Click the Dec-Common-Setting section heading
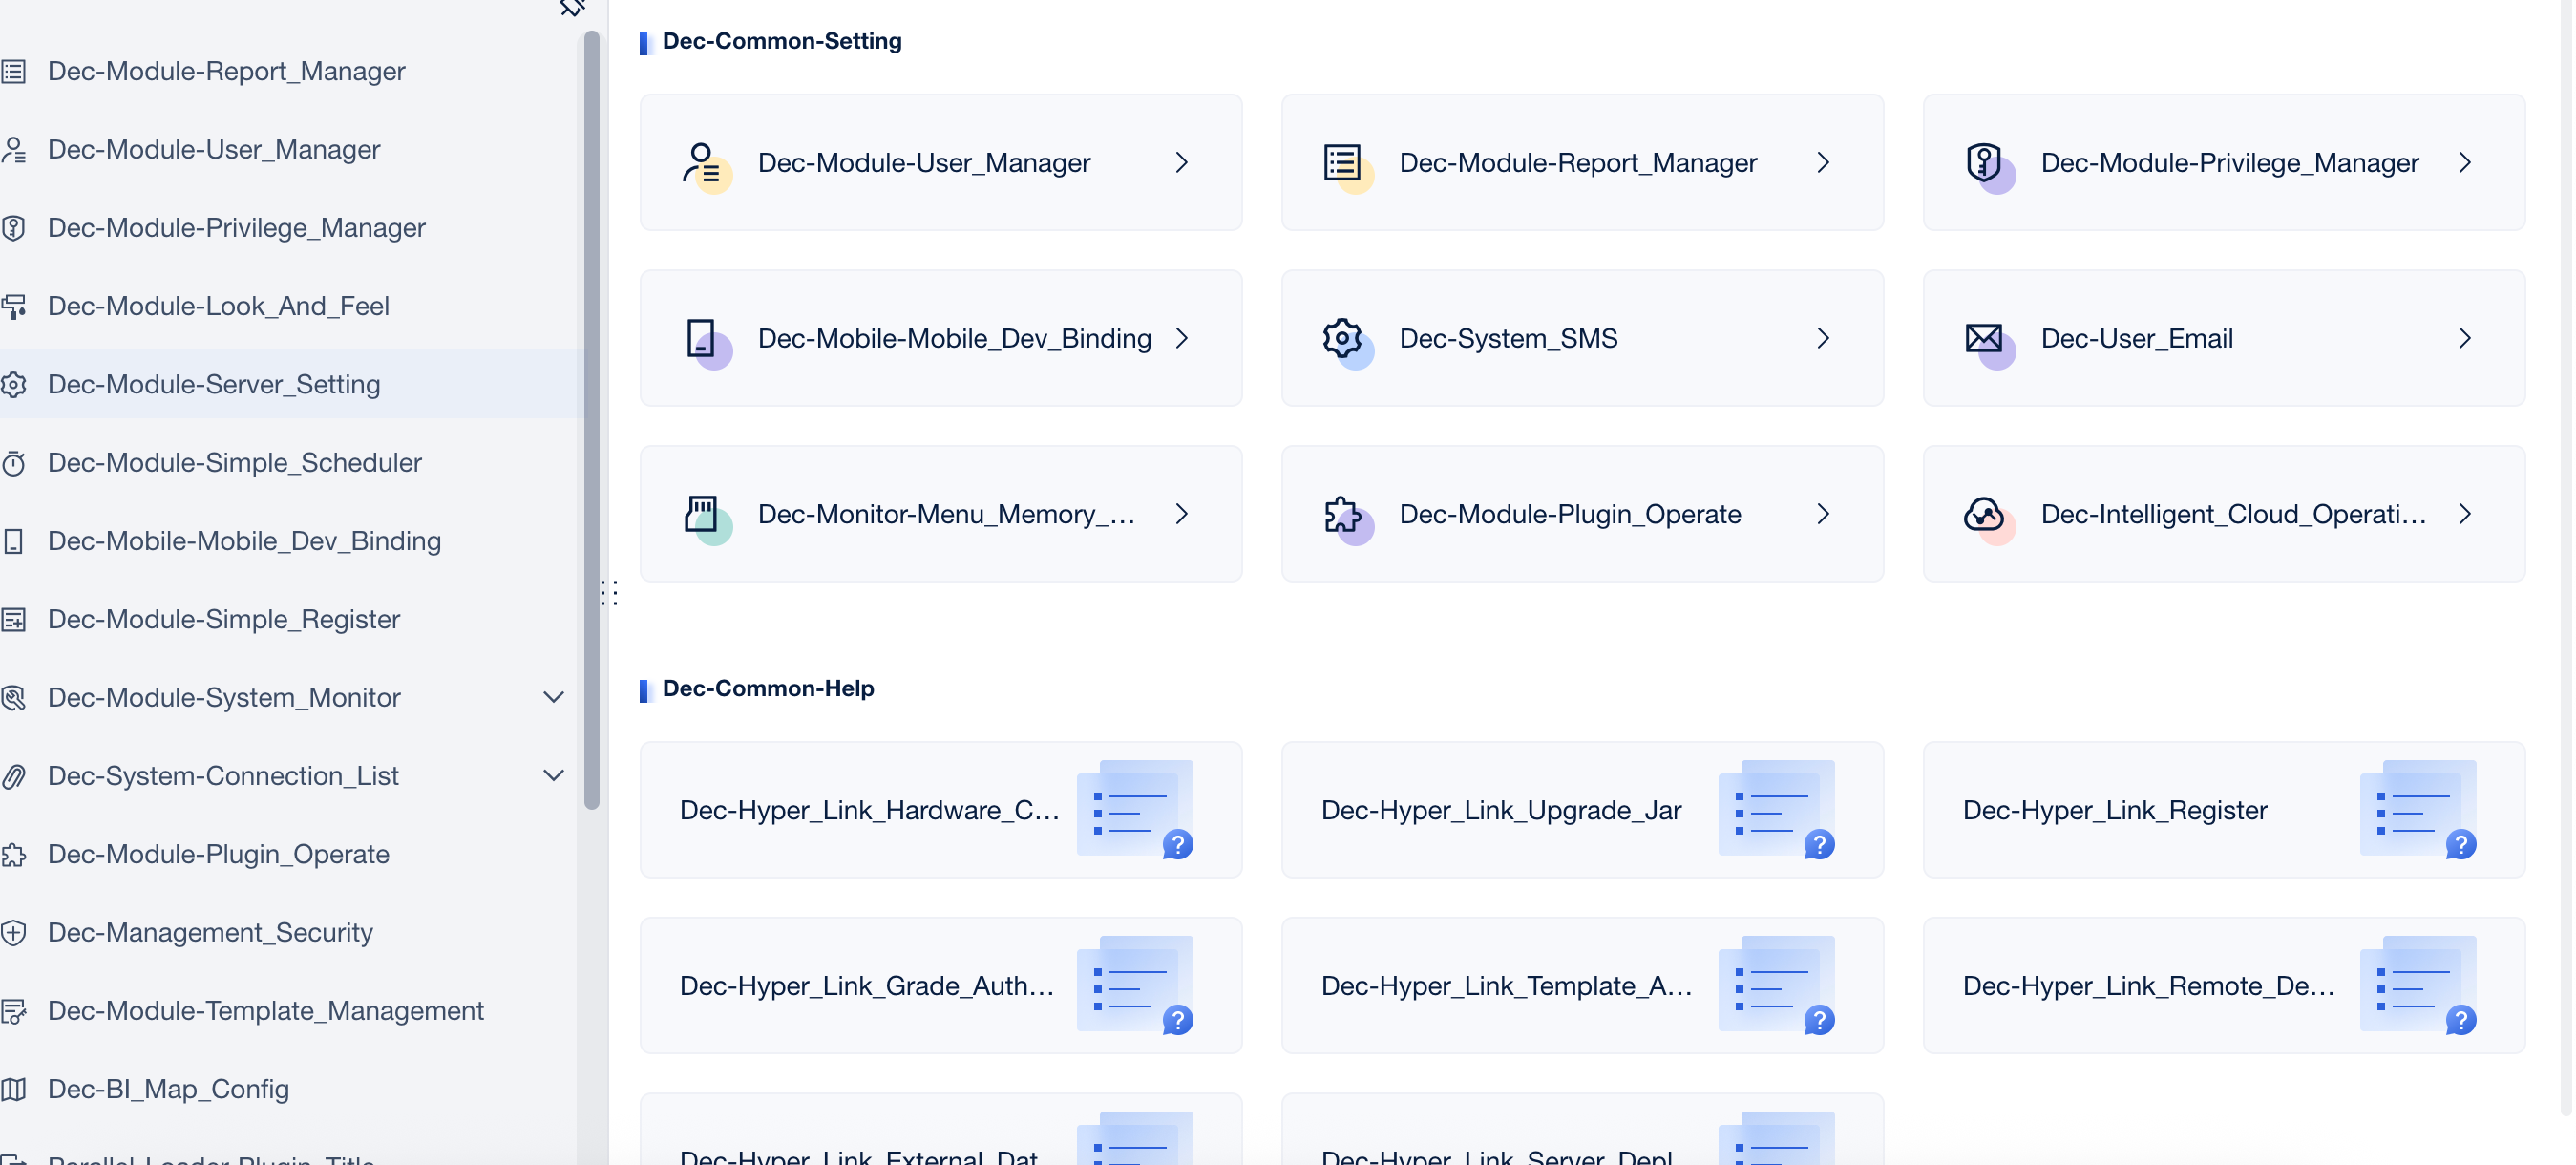This screenshot has height=1165, width=2576. pyautogui.click(x=782, y=41)
